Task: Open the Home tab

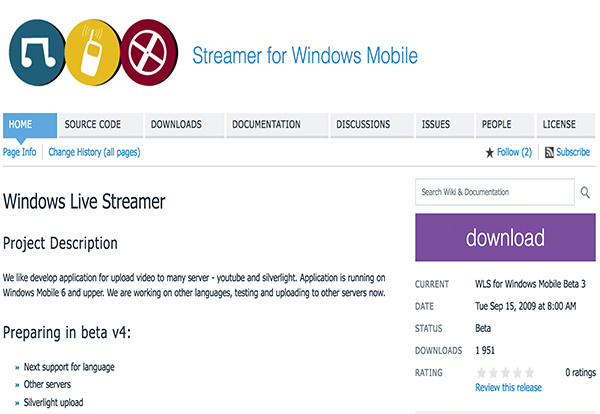Action: click(30, 125)
